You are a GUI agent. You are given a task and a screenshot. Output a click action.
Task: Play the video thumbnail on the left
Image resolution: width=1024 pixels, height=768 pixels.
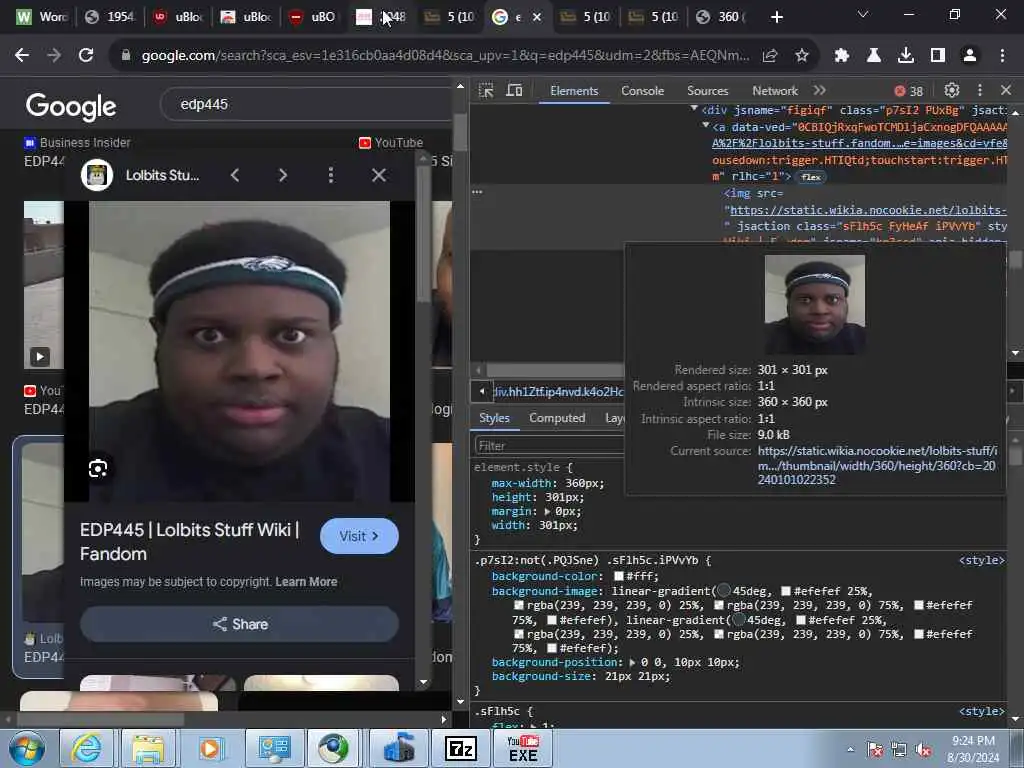pos(40,357)
